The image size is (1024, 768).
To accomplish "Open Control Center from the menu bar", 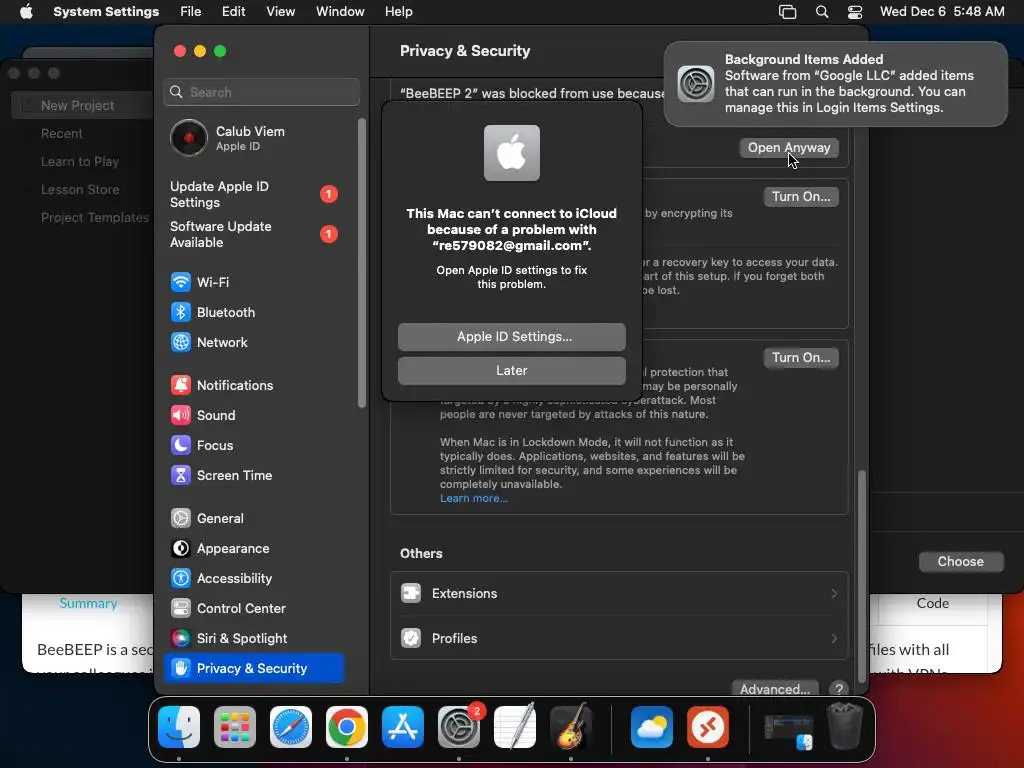I will tap(855, 12).
